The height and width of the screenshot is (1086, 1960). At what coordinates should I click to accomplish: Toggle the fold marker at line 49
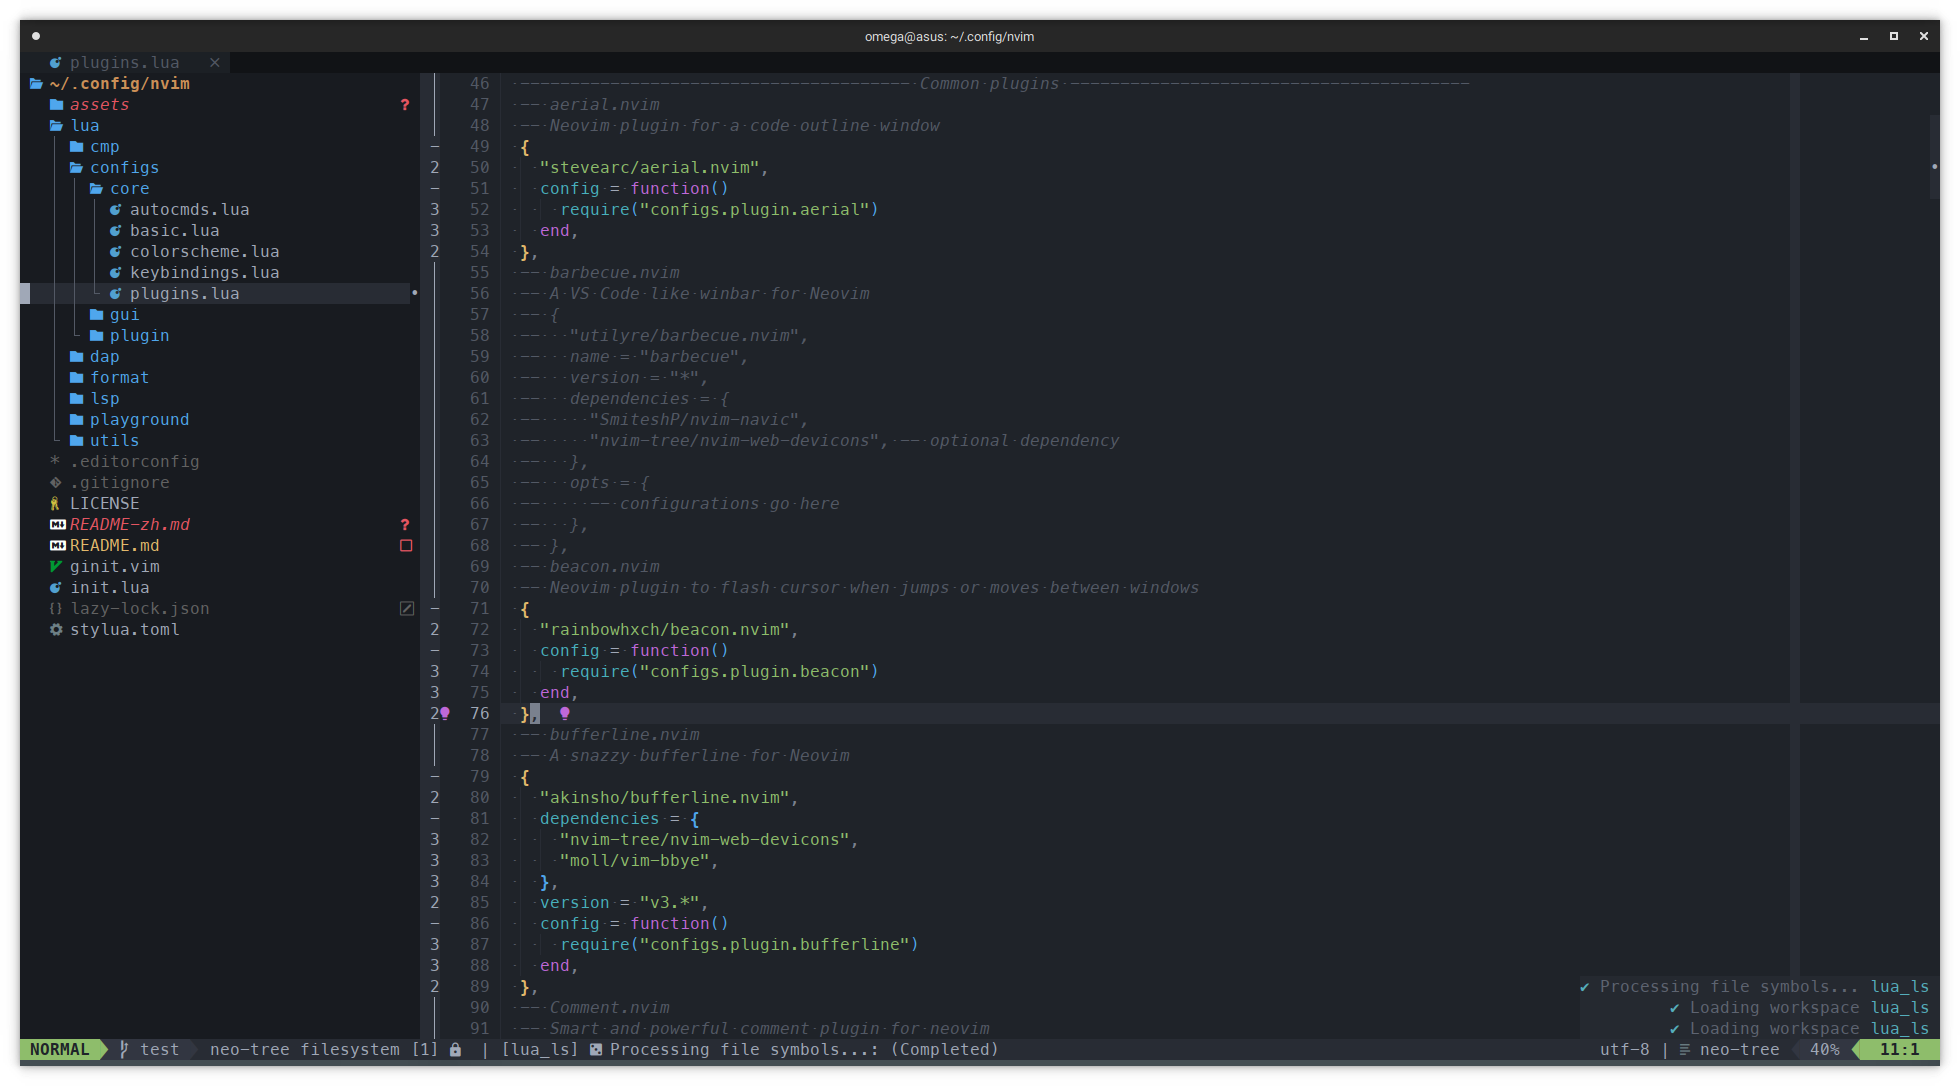point(435,147)
